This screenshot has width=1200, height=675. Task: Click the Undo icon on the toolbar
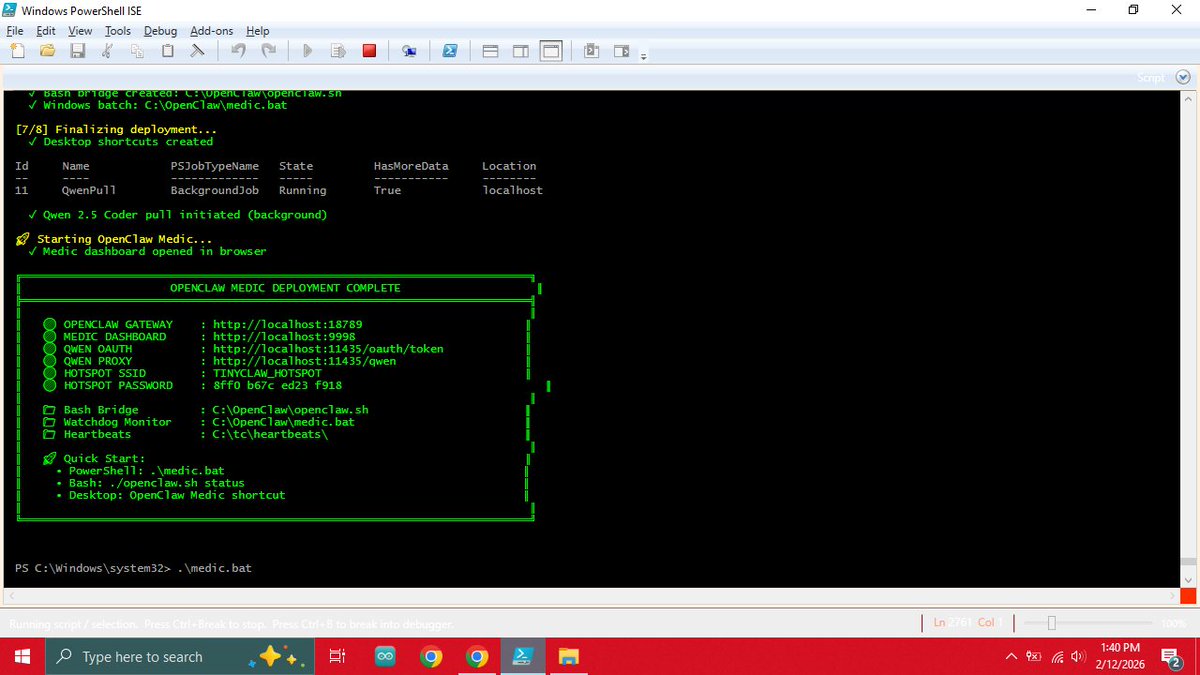[x=239, y=50]
